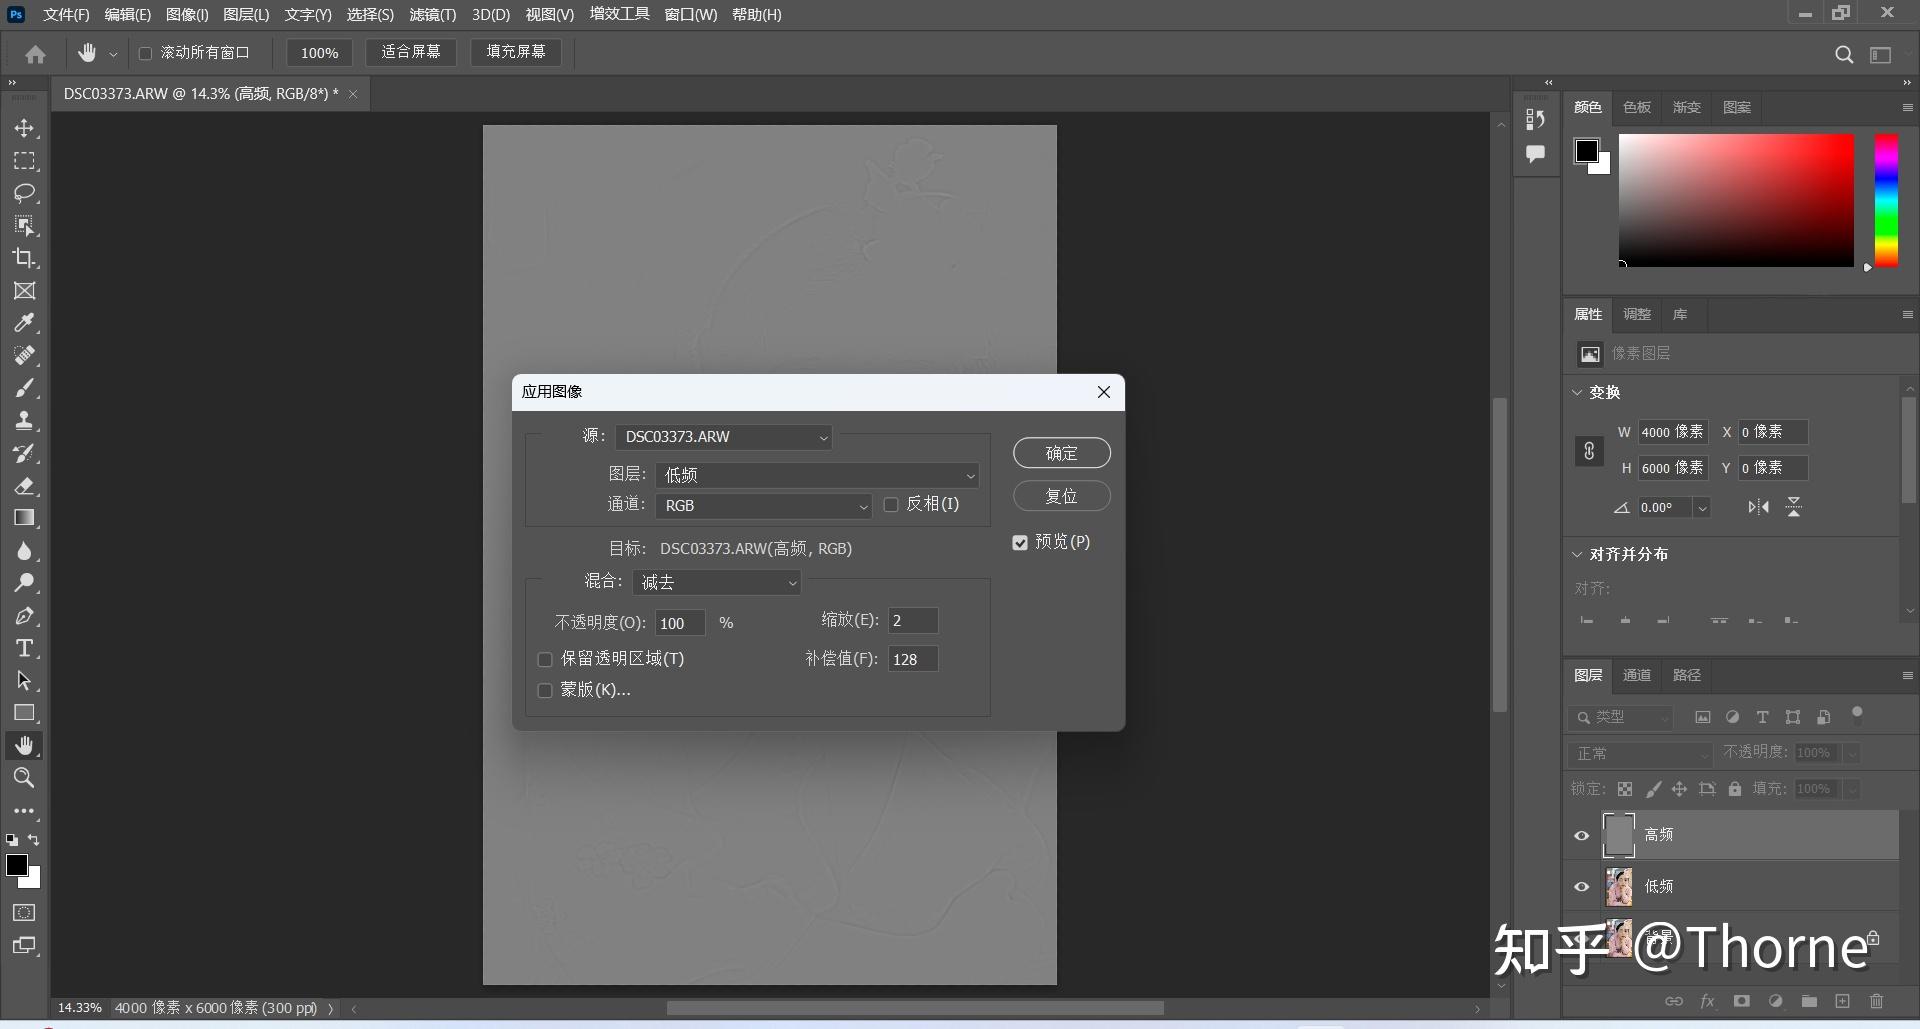The width and height of the screenshot is (1920, 1029).
Task: Open the 滤镜(T) menu
Action: coord(432,15)
